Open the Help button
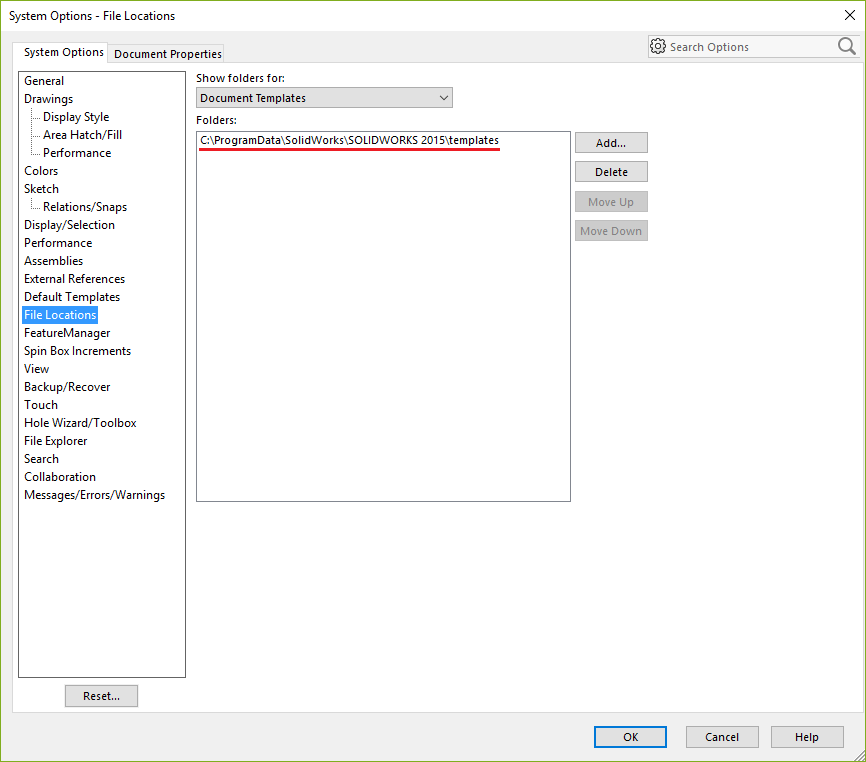This screenshot has width=866, height=762. [807, 737]
